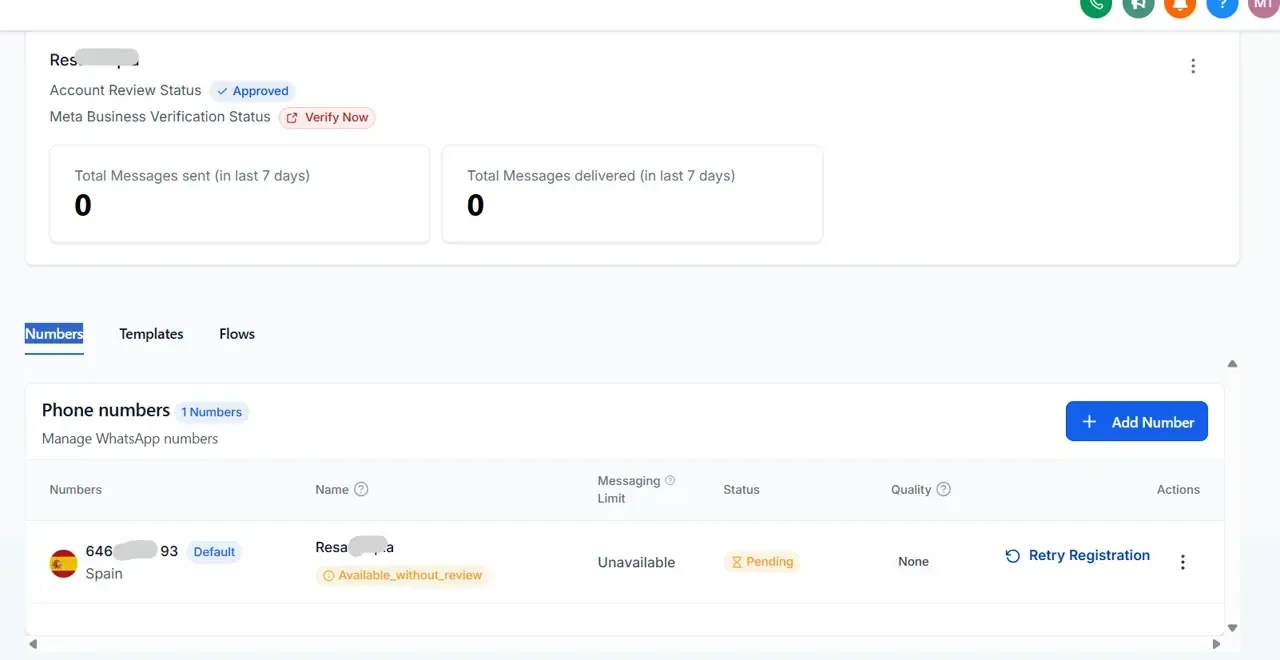Click the Meta Business Verification Status label
Viewport: 1280px width, 660px height.
tap(160, 117)
